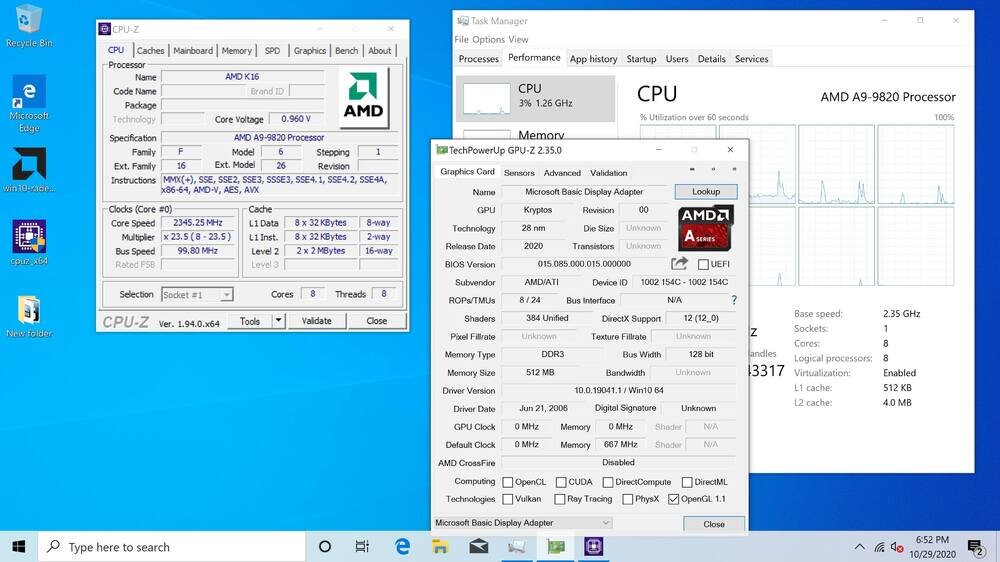1000x562 pixels.
Task: Switch to the Mainboard tab in CPU-Z
Action: click(193, 50)
